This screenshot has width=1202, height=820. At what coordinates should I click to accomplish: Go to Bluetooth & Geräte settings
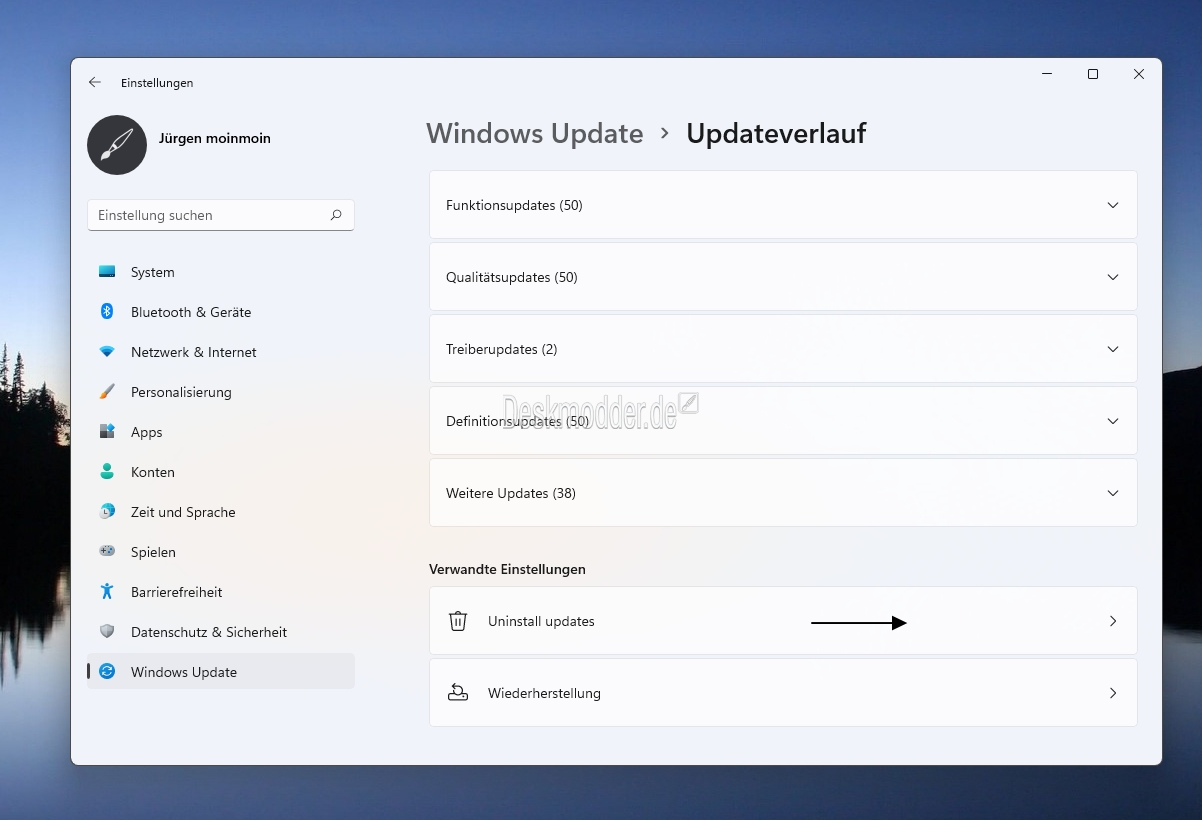[x=221, y=312]
